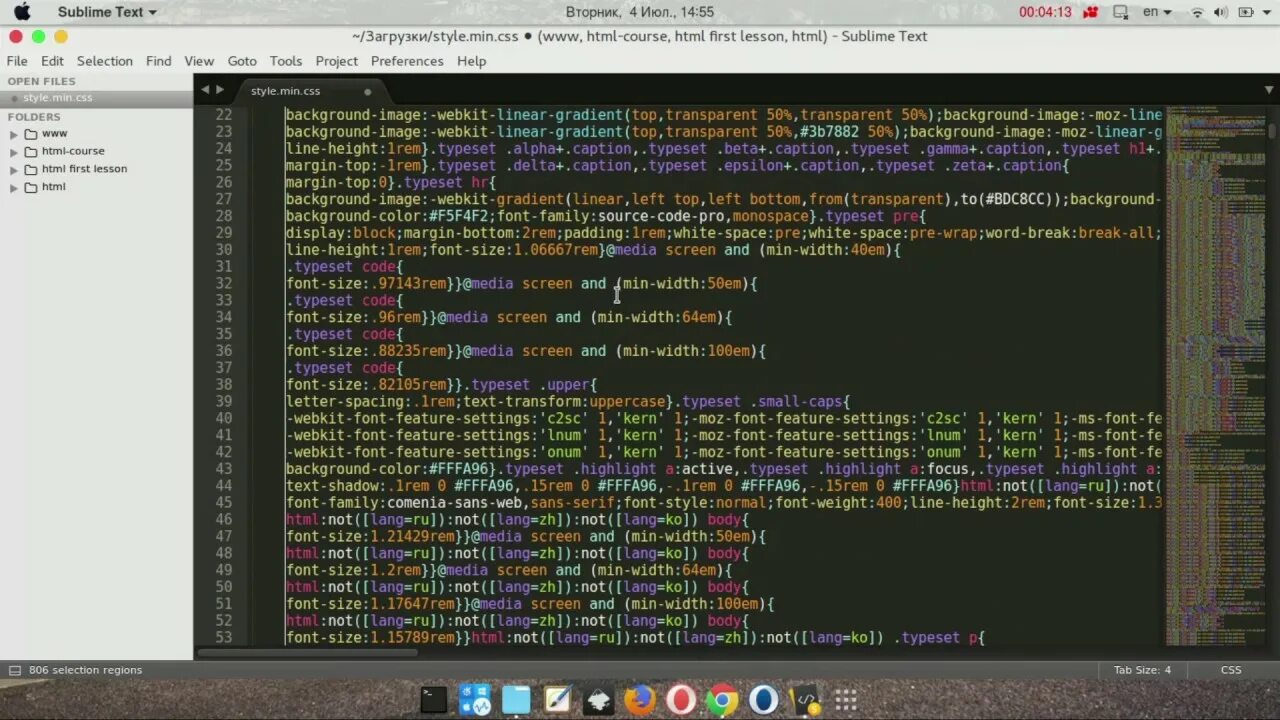Open the Project menu
1280x720 pixels.
(x=337, y=61)
